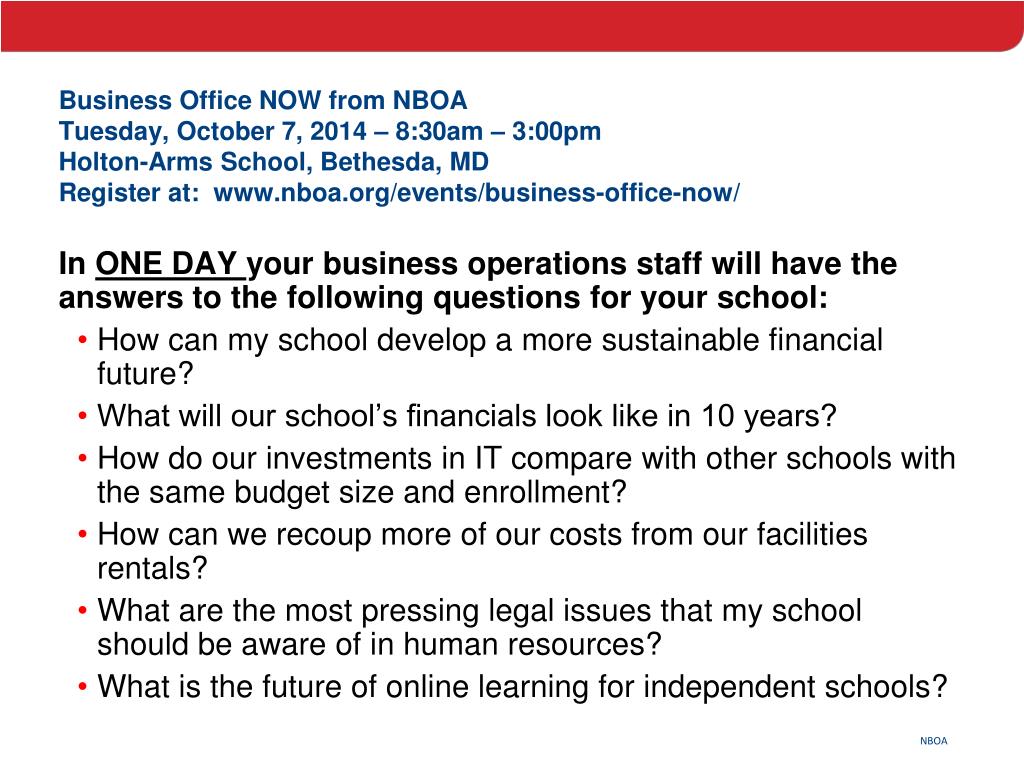Click the legal issues in human resources bullet

click(x=479, y=627)
